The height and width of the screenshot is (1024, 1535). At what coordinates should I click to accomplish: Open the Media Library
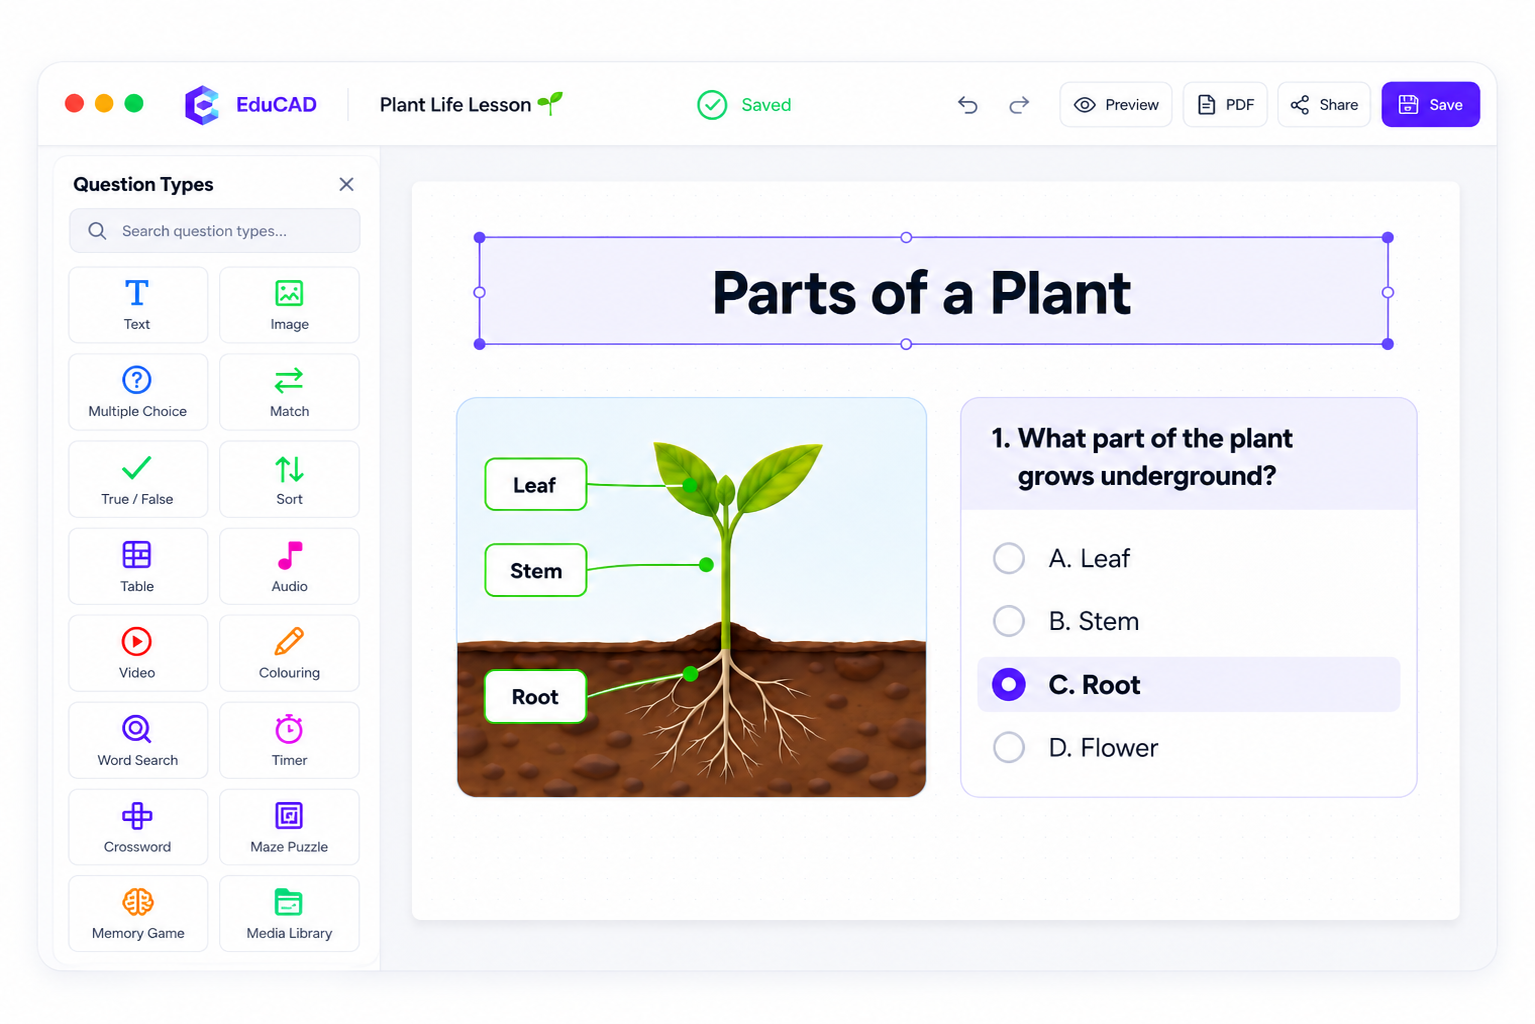click(x=289, y=914)
